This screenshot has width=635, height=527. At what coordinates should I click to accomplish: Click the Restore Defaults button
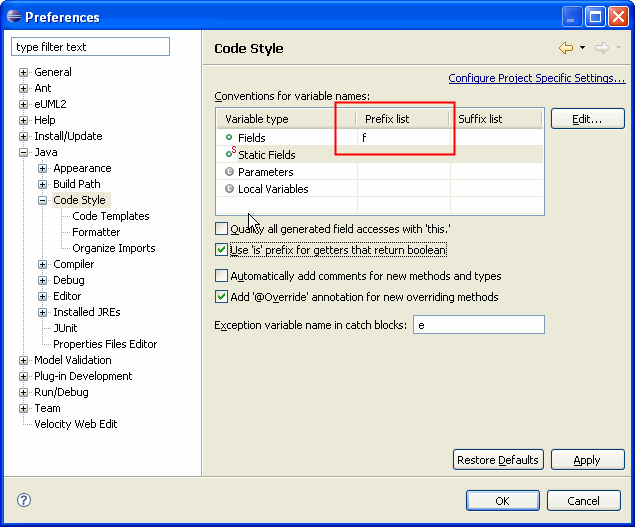498,460
